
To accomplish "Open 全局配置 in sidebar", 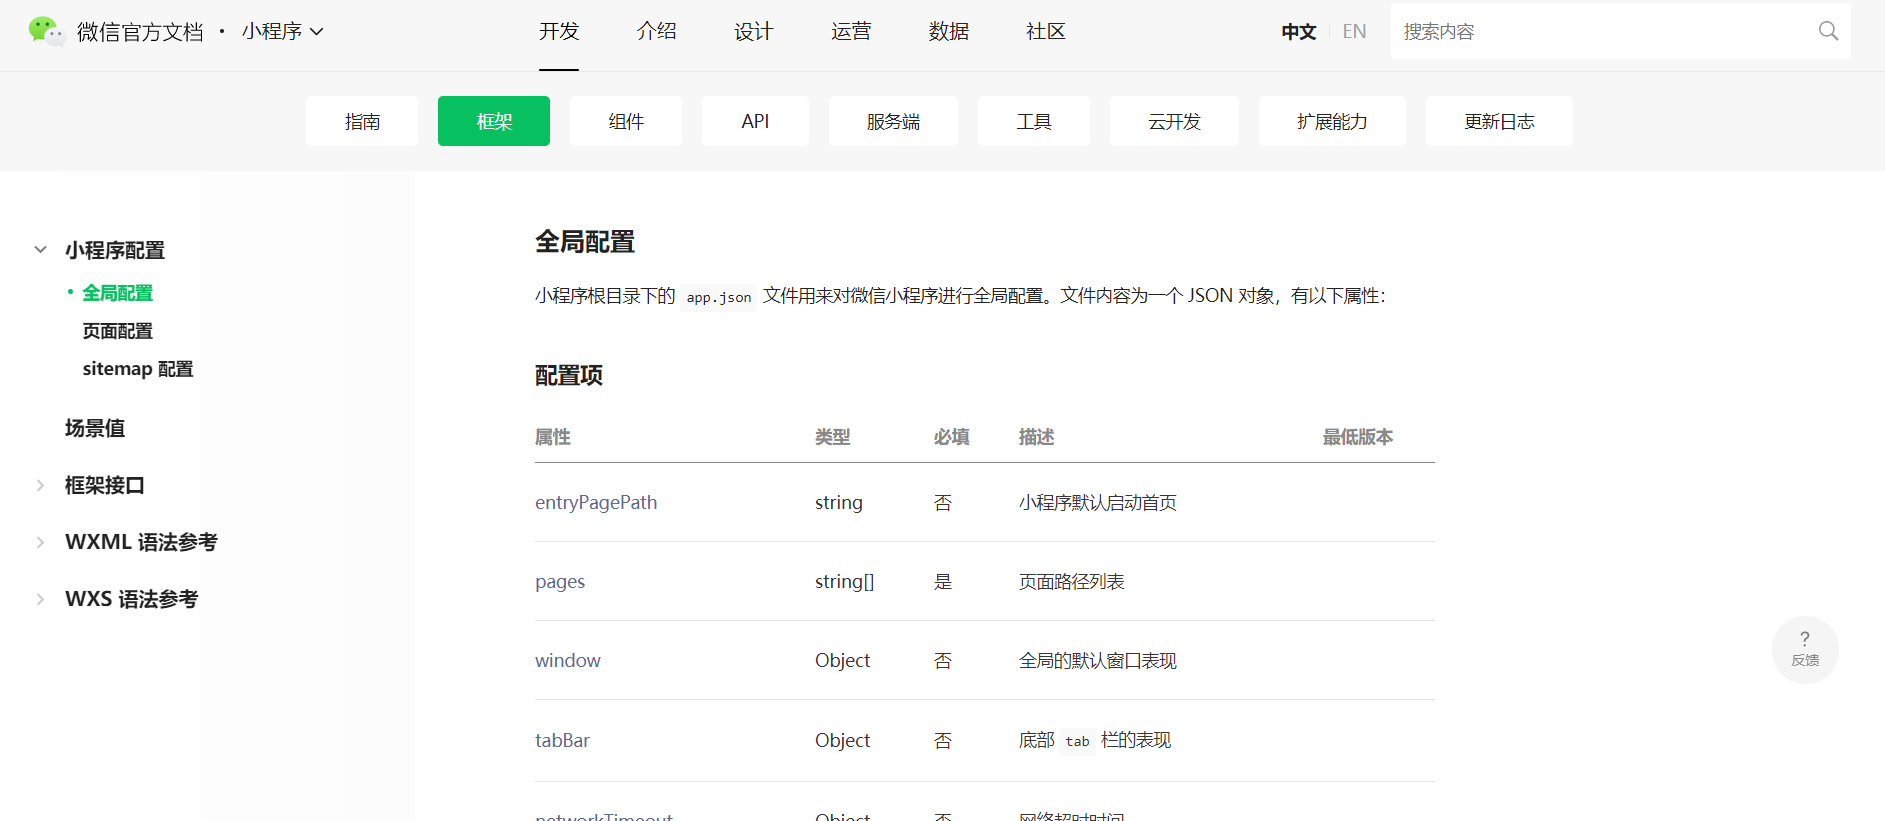I will 118,293.
